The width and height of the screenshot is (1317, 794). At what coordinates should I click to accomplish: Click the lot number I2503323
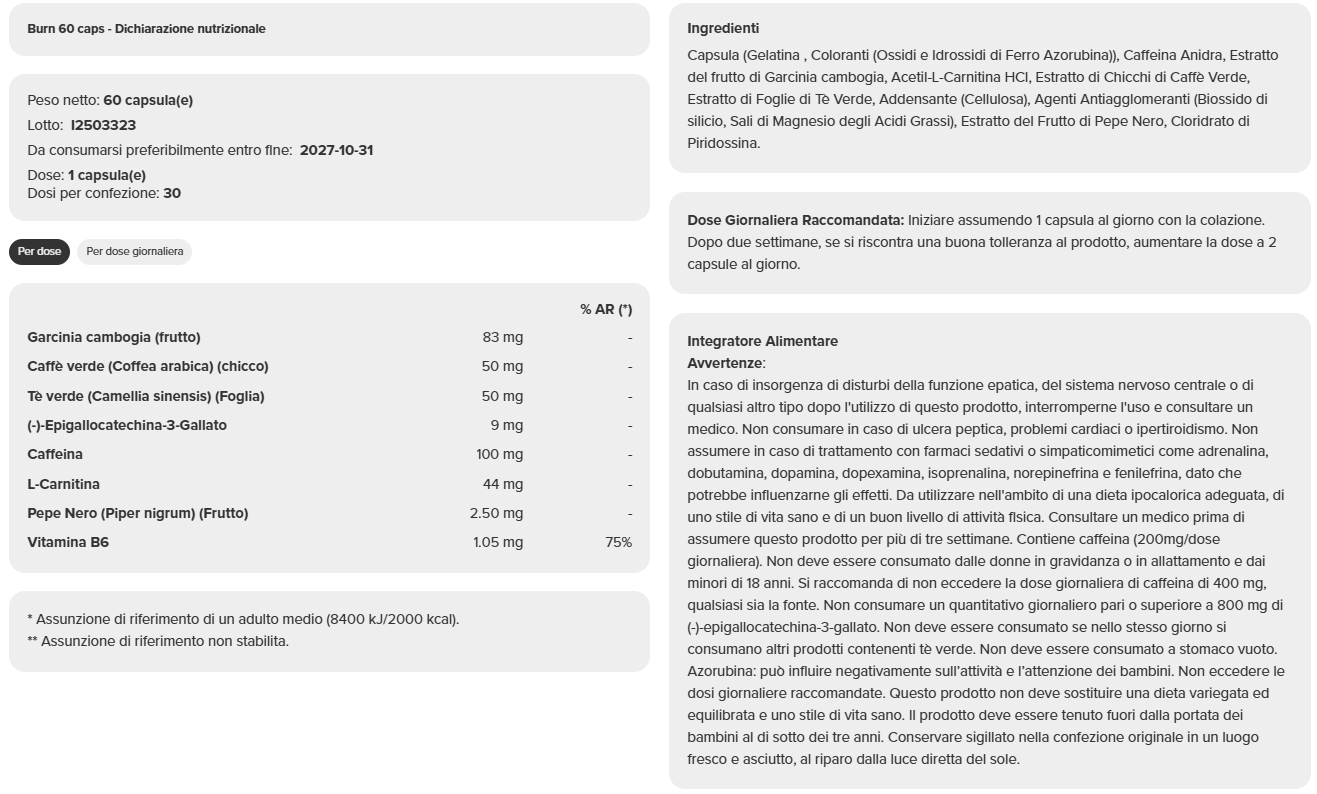103,125
